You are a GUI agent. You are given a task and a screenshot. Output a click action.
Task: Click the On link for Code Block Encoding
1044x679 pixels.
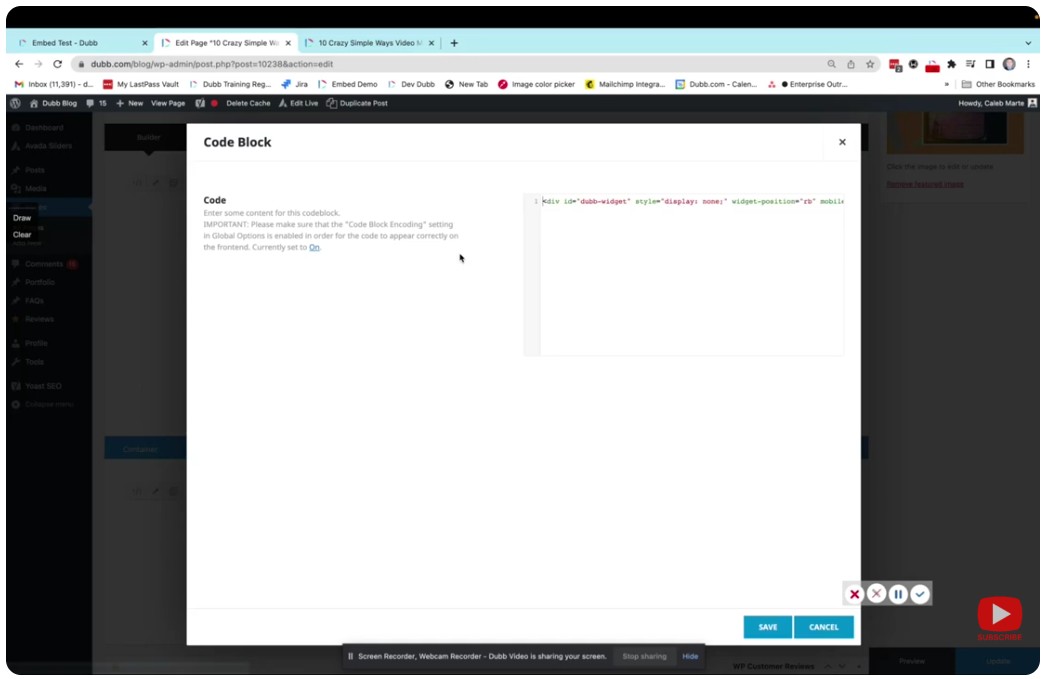pyautogui.click(x=314, y=247)
